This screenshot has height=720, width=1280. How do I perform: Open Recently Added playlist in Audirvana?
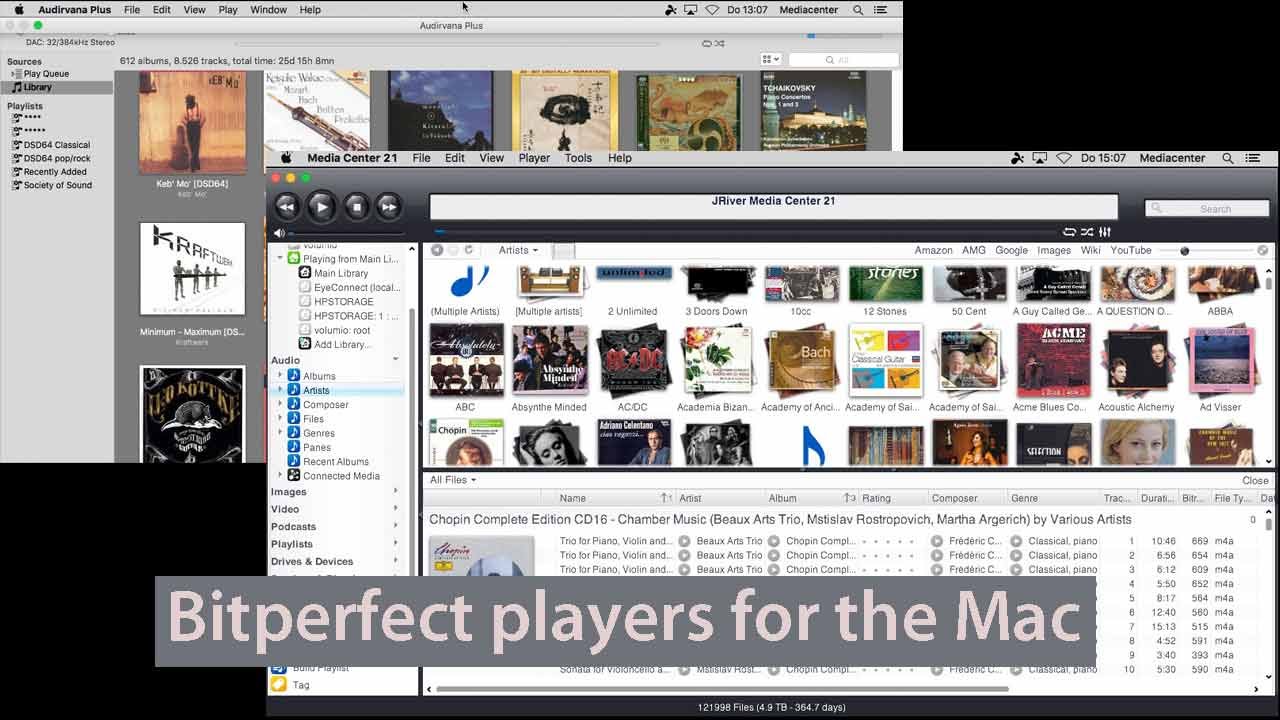coord(55,172)
